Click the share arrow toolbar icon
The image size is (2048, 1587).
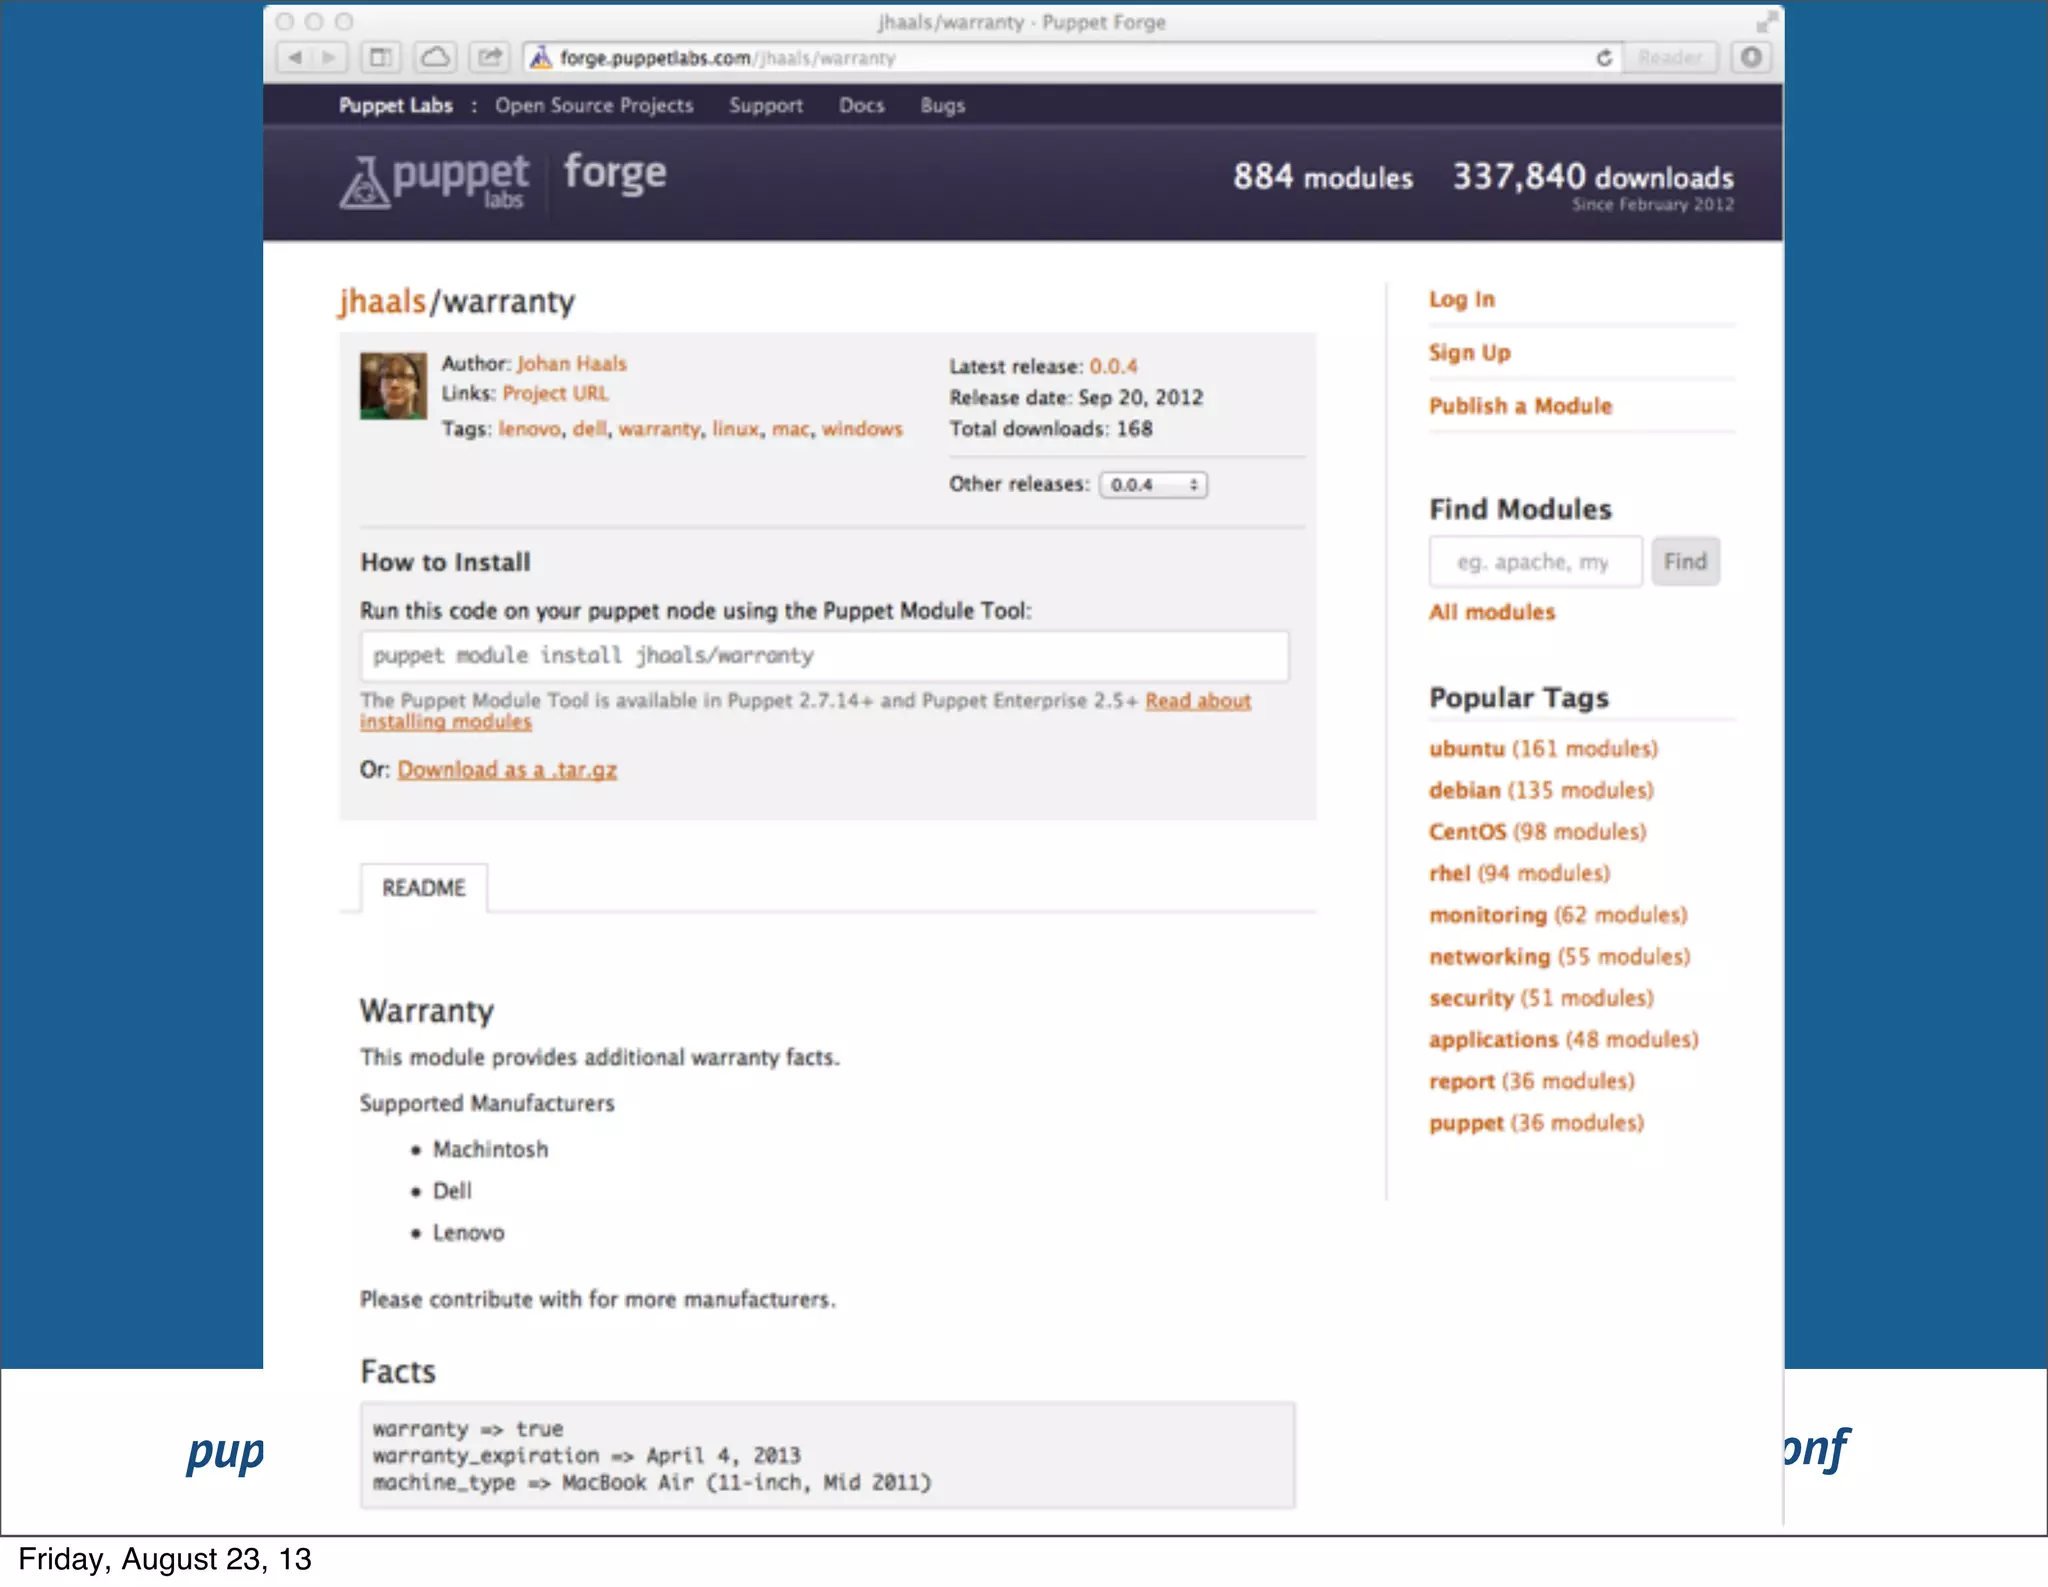tap(489, 58)
